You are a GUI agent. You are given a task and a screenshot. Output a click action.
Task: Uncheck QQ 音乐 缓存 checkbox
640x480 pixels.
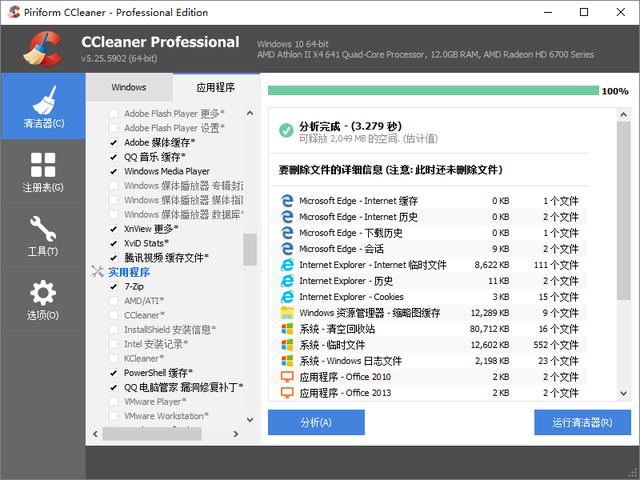tap(113, 157)
